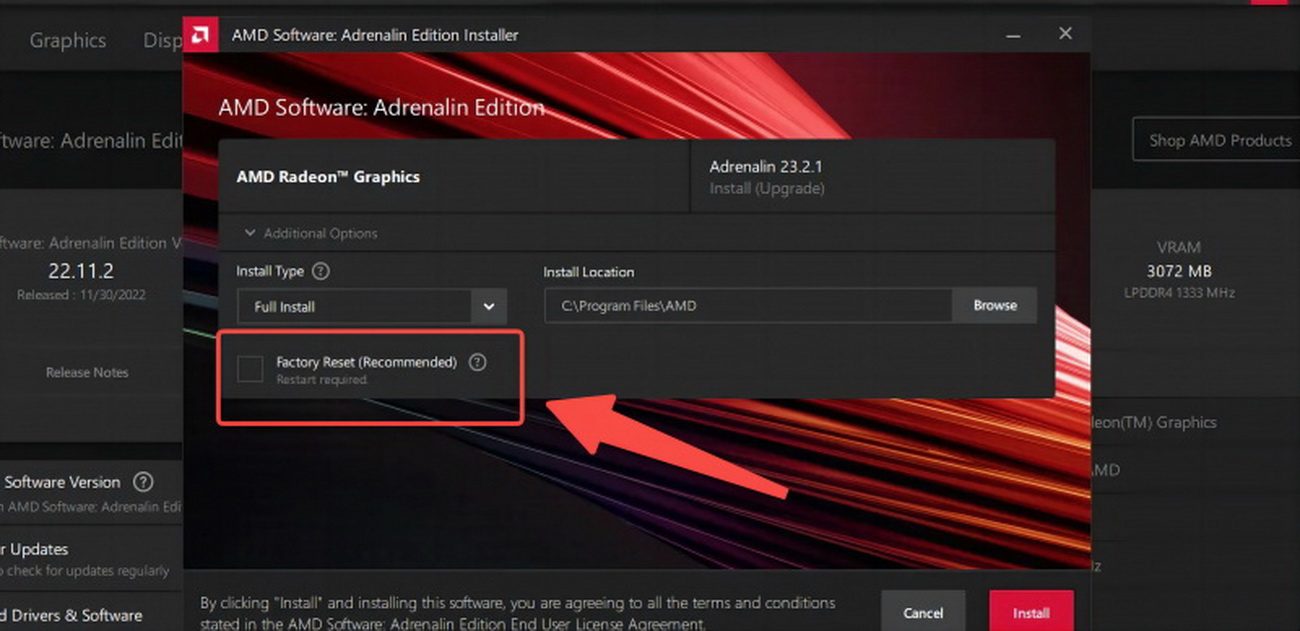Screen dimensions: 1300x631
Task: Click the Factory Reset help icon
Action: 478,362
